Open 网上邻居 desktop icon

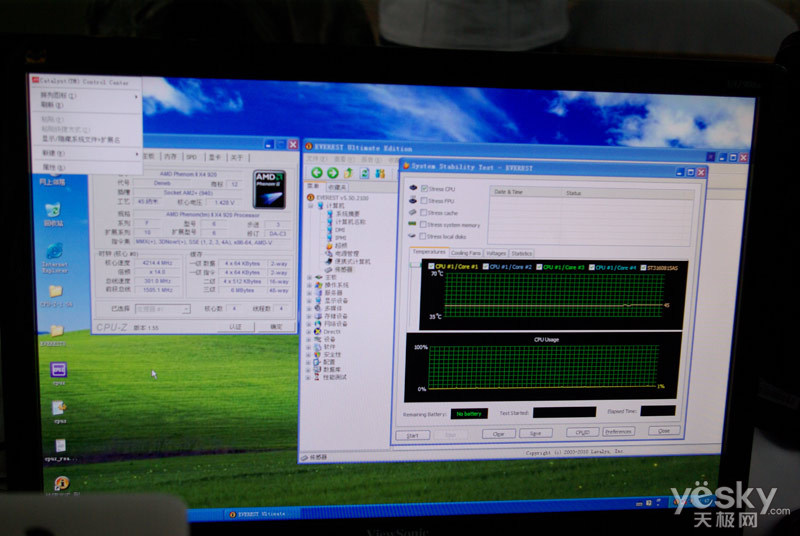coord(53,182)
